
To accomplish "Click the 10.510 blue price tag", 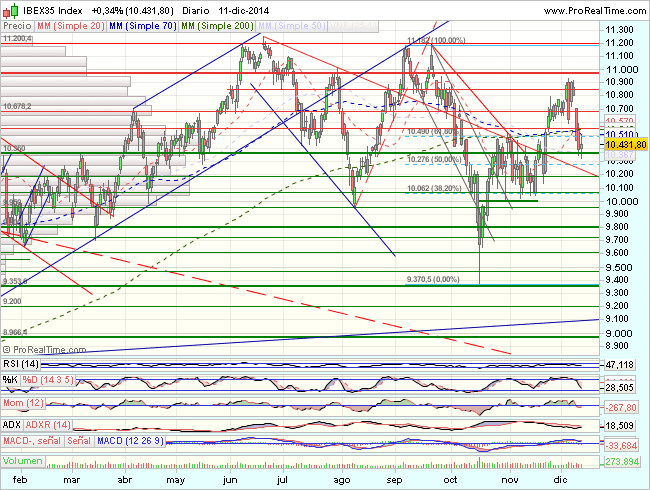I will click(x=620, y=134).
